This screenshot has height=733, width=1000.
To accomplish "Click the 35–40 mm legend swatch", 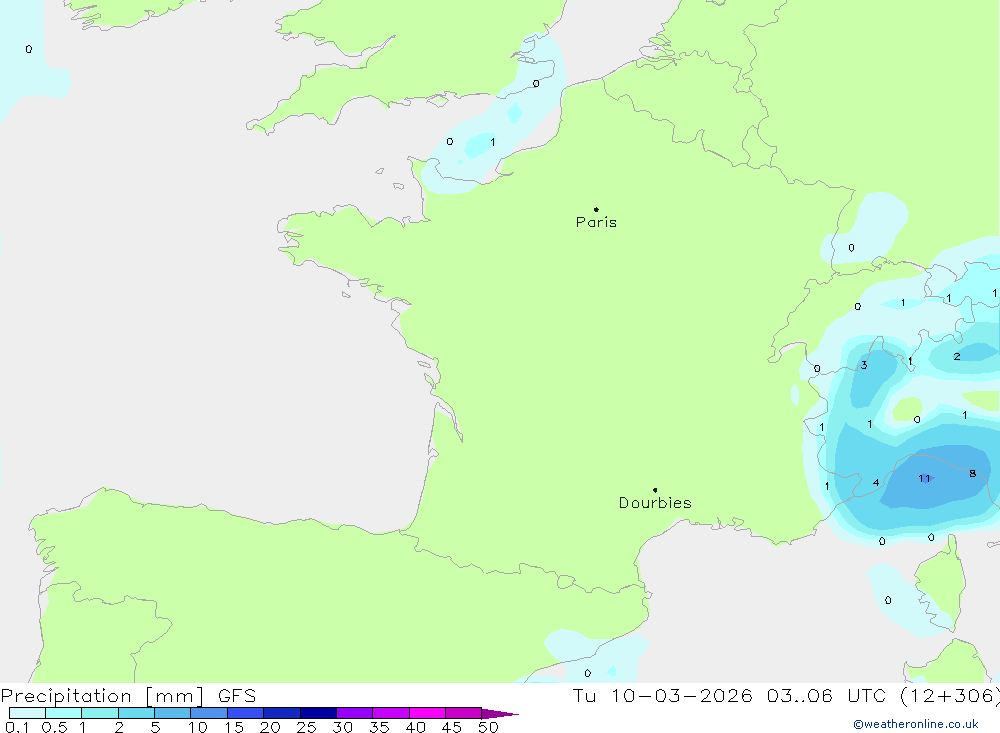I will click(x=391, y=713).
